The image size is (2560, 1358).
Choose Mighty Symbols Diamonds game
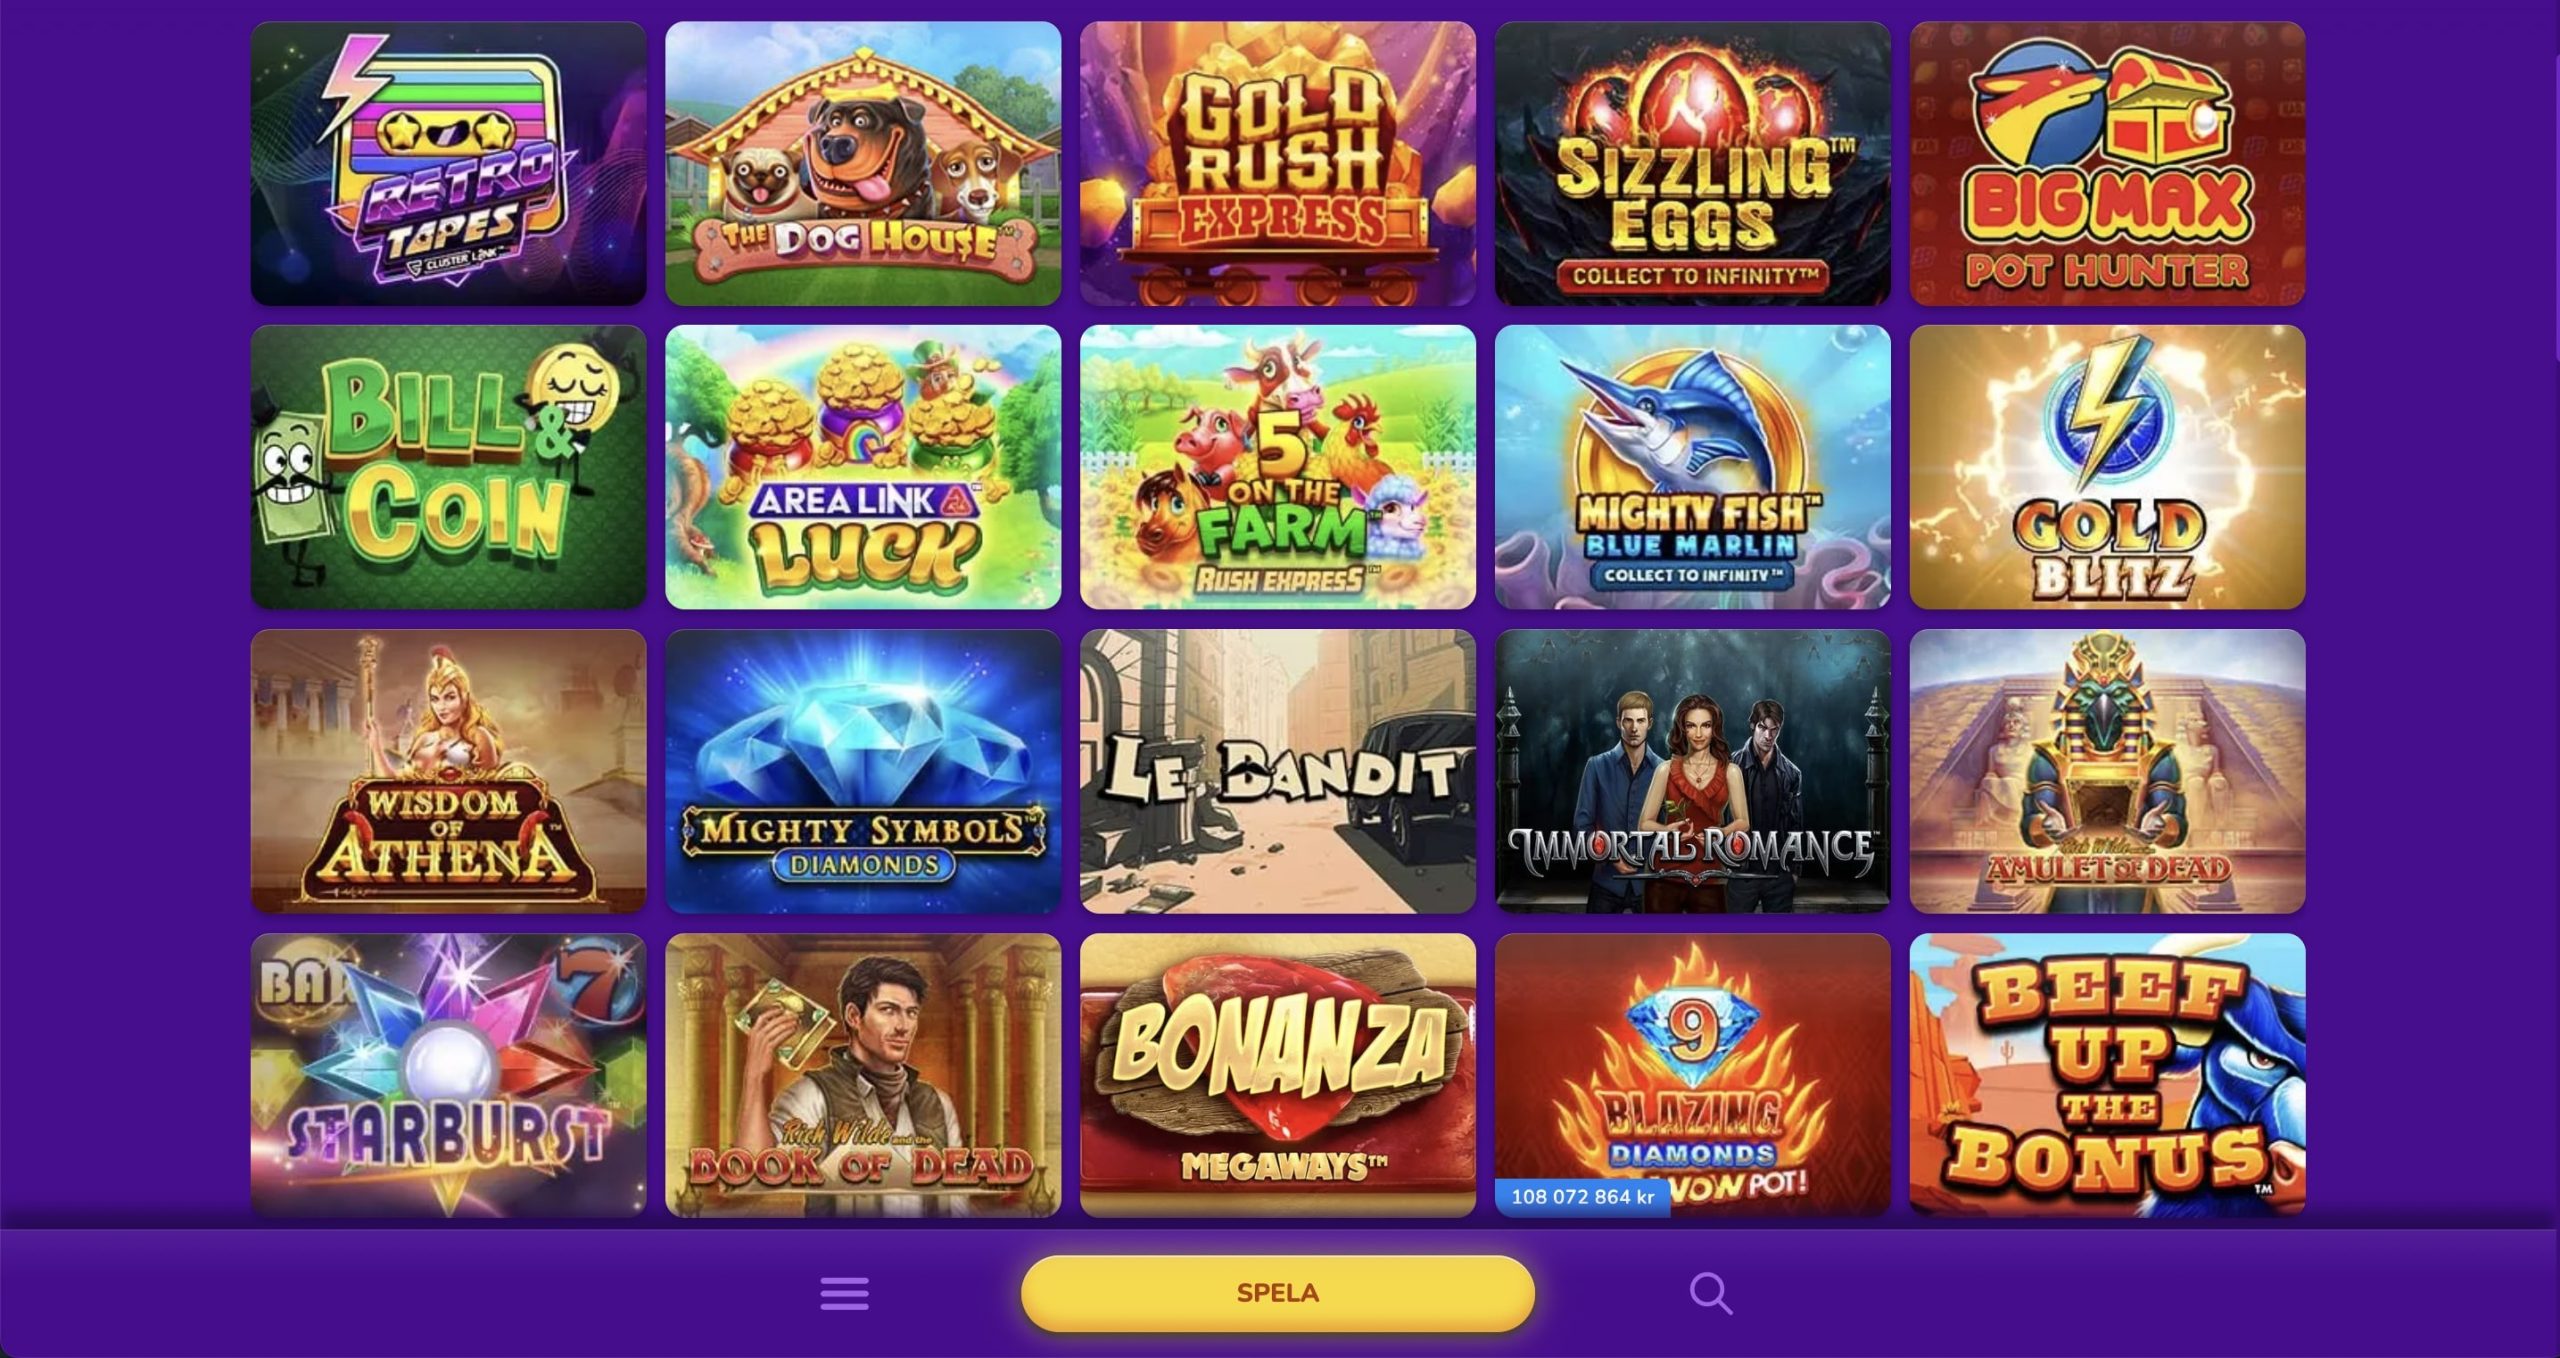click(863, 771)
